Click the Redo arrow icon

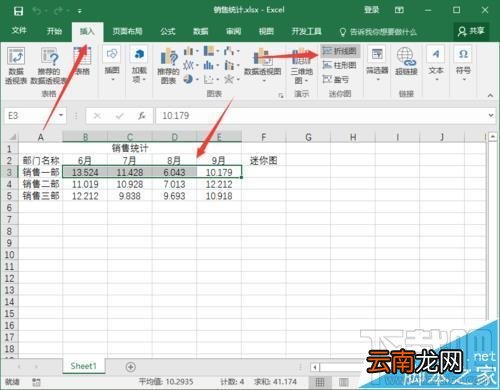(59, 11)
